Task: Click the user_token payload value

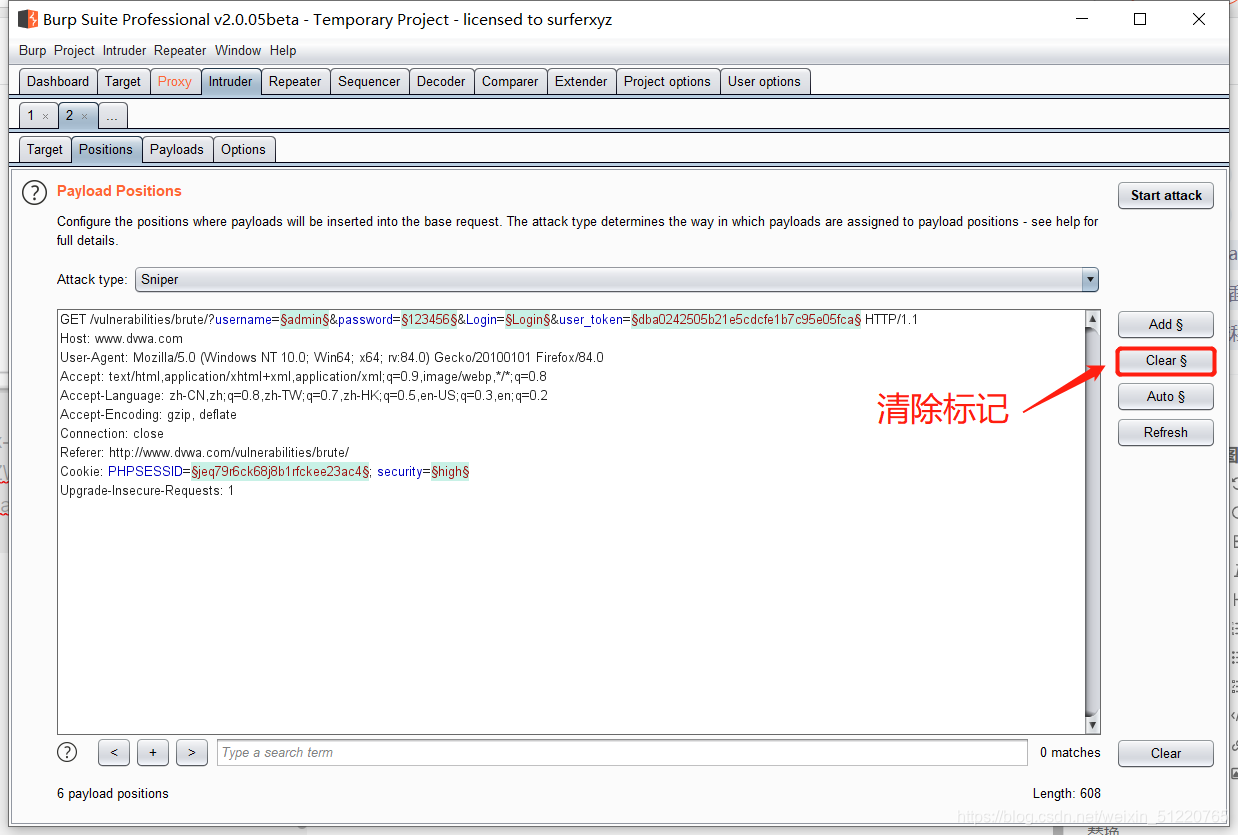Action: click(746, 320)
